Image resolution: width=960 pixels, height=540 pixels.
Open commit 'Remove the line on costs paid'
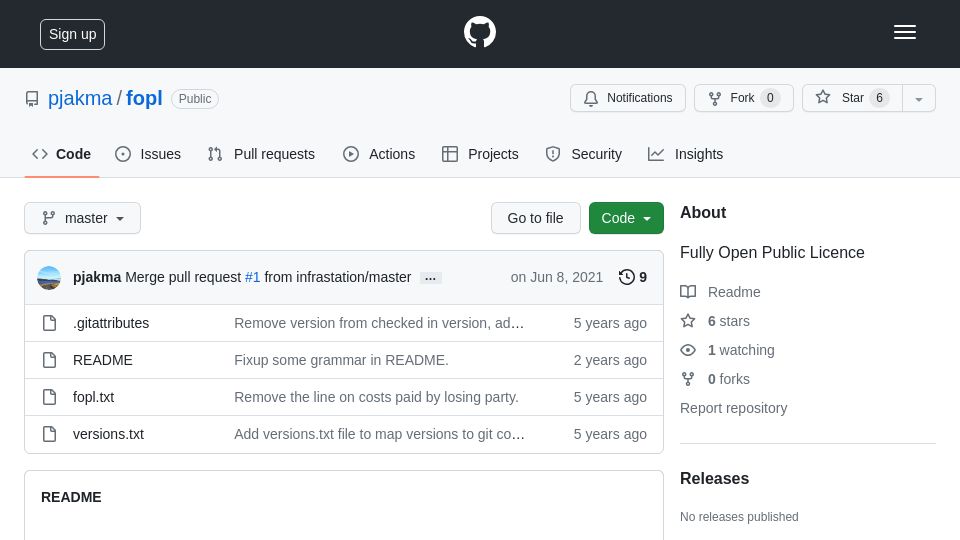(376, 397)
